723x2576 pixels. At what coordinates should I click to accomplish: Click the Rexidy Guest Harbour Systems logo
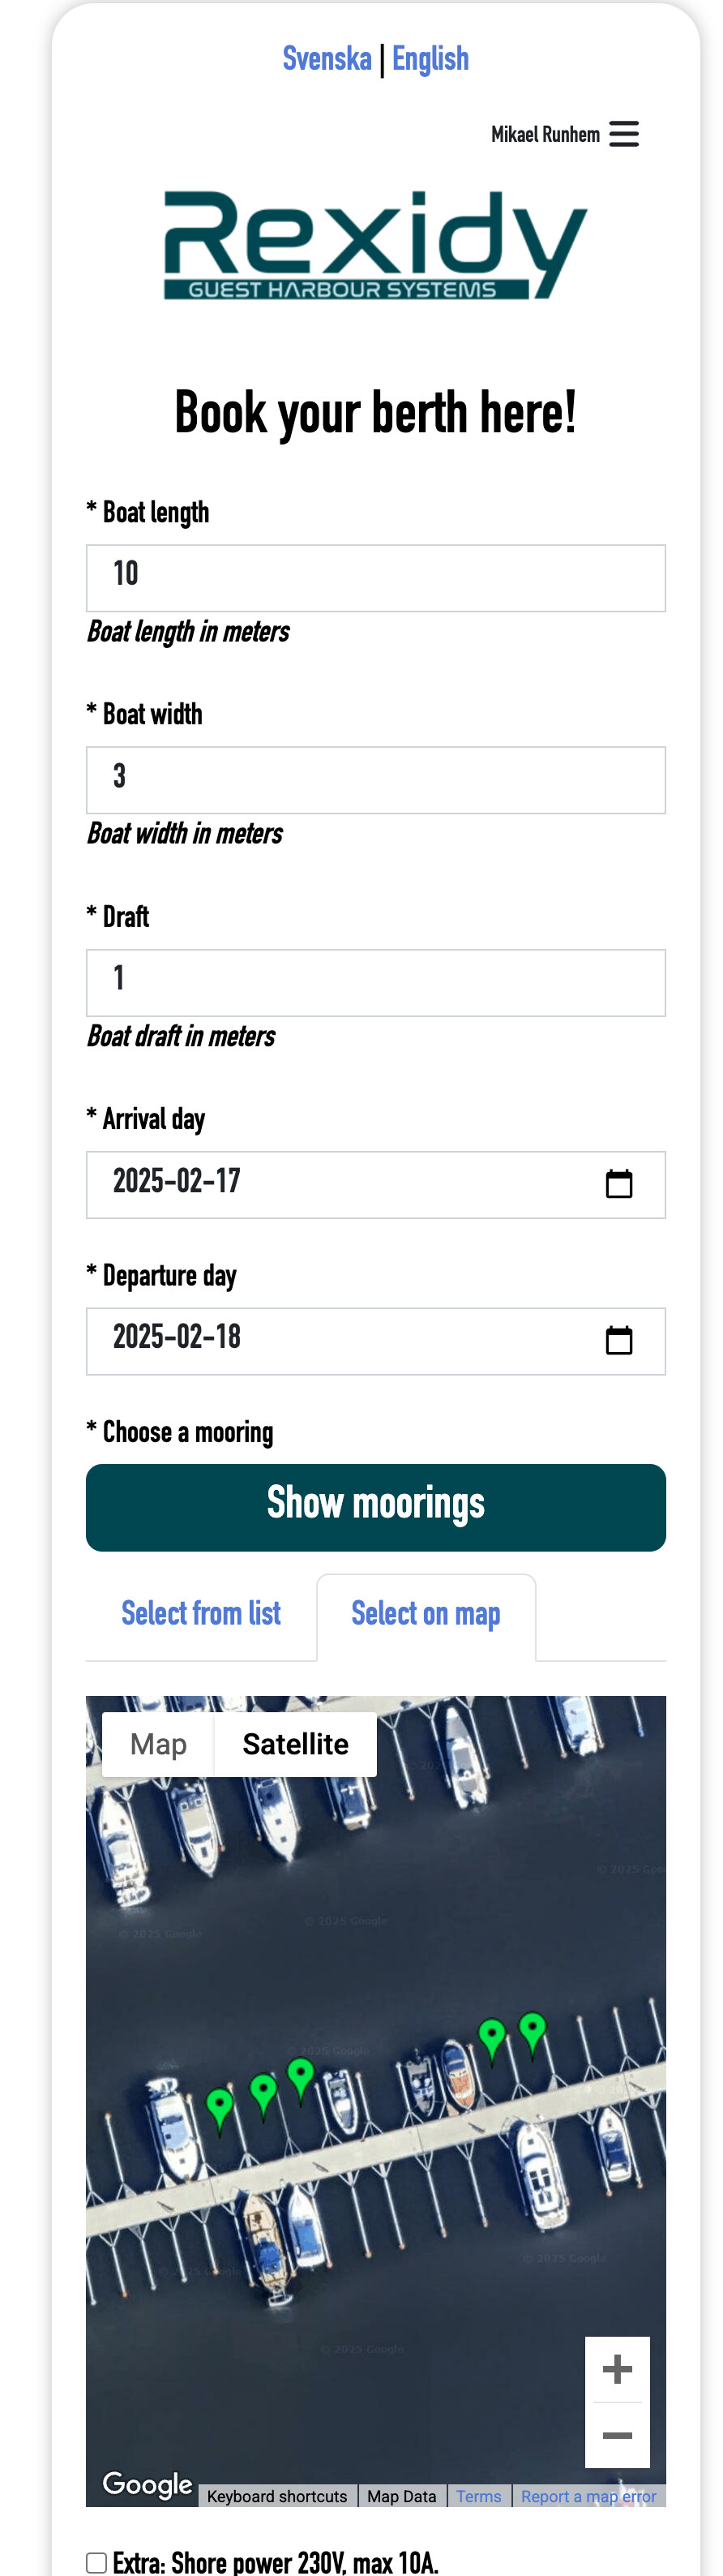(375, 245)
